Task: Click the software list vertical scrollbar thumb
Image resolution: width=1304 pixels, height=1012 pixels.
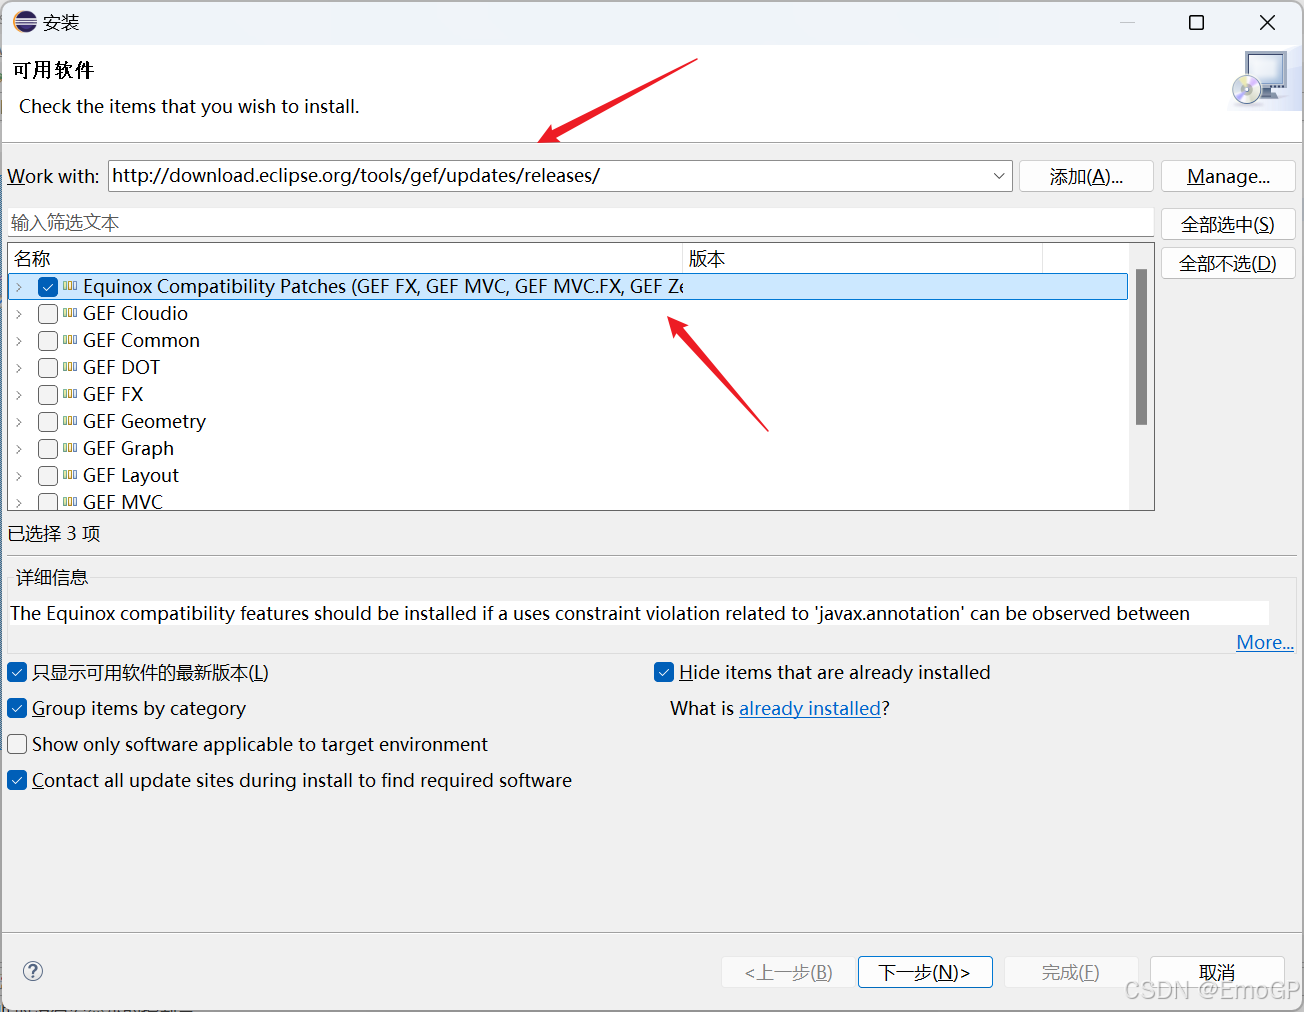Action: (x=1141, y=347)
